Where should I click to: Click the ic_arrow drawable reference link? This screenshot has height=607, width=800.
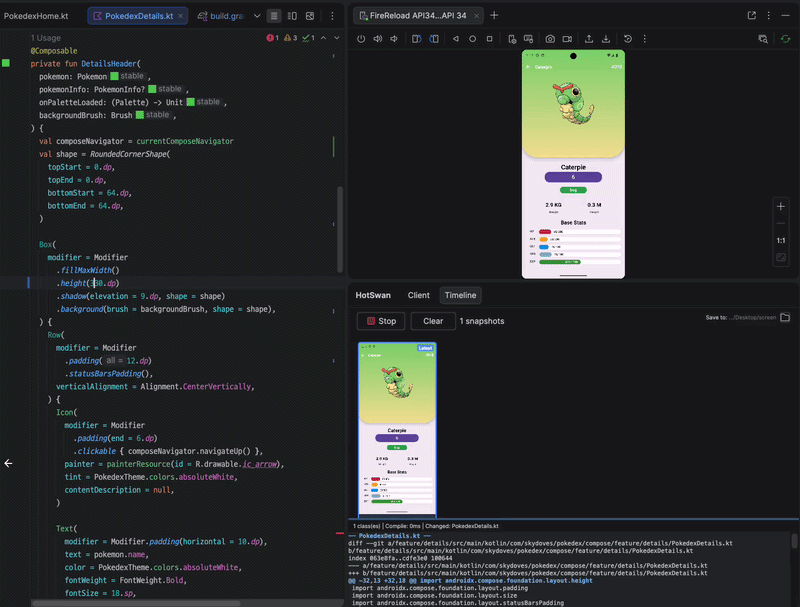pyautogui.click(x=260, y=464)
